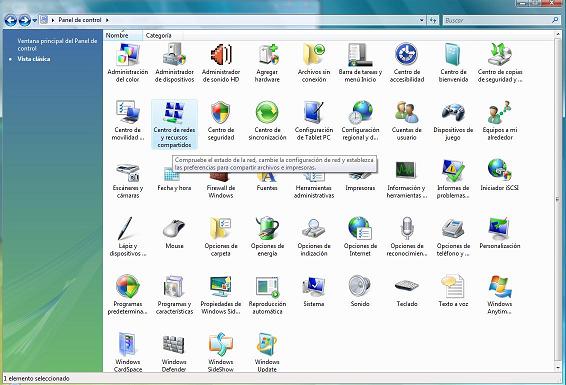Screen dimensions: 566x385
Task: Open Escáneres y cámaras
Action: click(127, 180)
